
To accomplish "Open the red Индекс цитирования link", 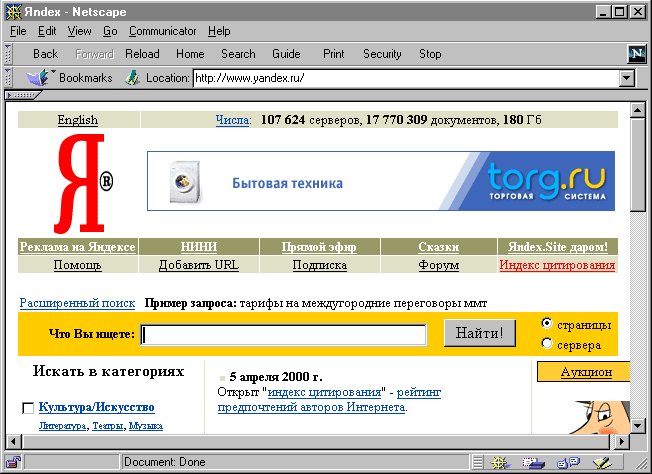I will click(557, 265).
